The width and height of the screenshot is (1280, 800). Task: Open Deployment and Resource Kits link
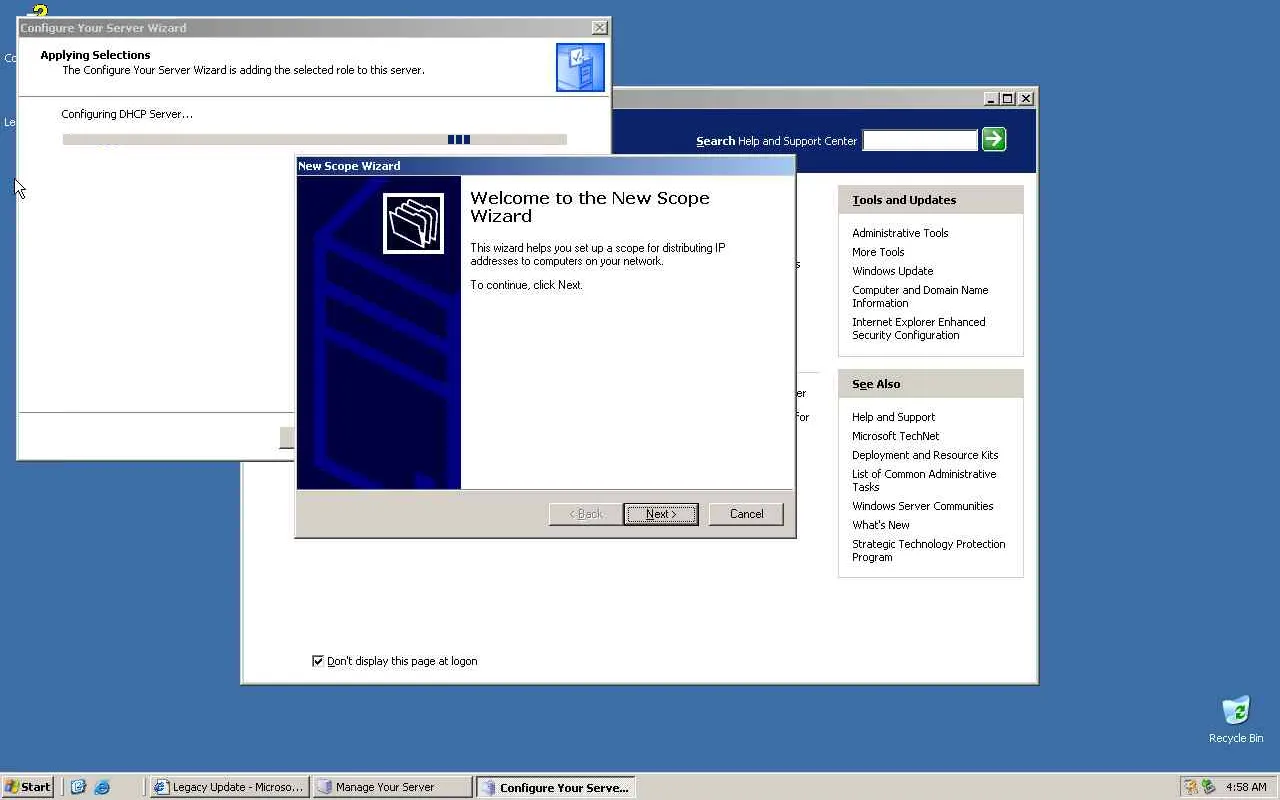click(925, 455)
